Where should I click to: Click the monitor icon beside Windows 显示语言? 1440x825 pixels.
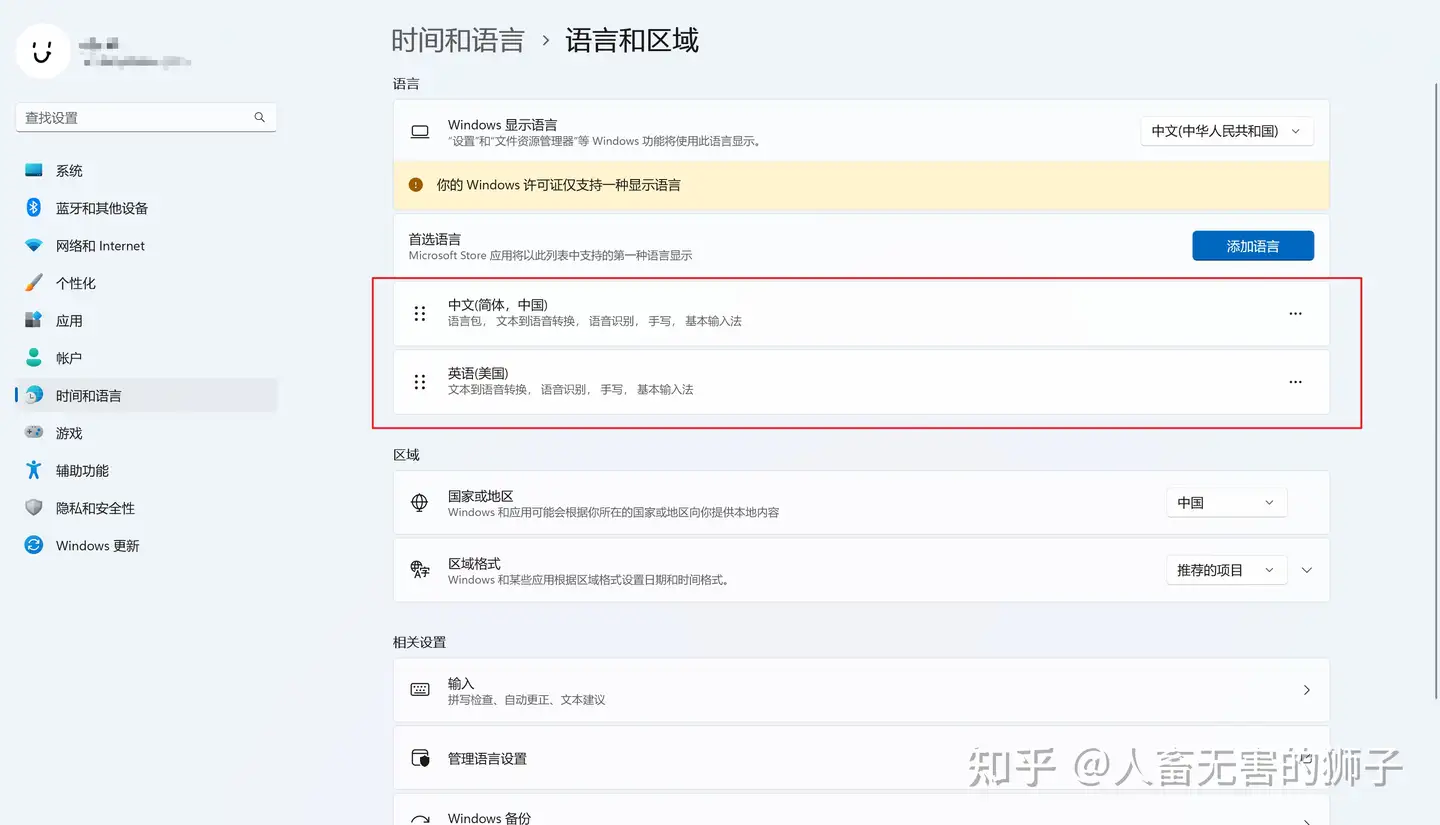pyautogui.click(x=420, y=132)
